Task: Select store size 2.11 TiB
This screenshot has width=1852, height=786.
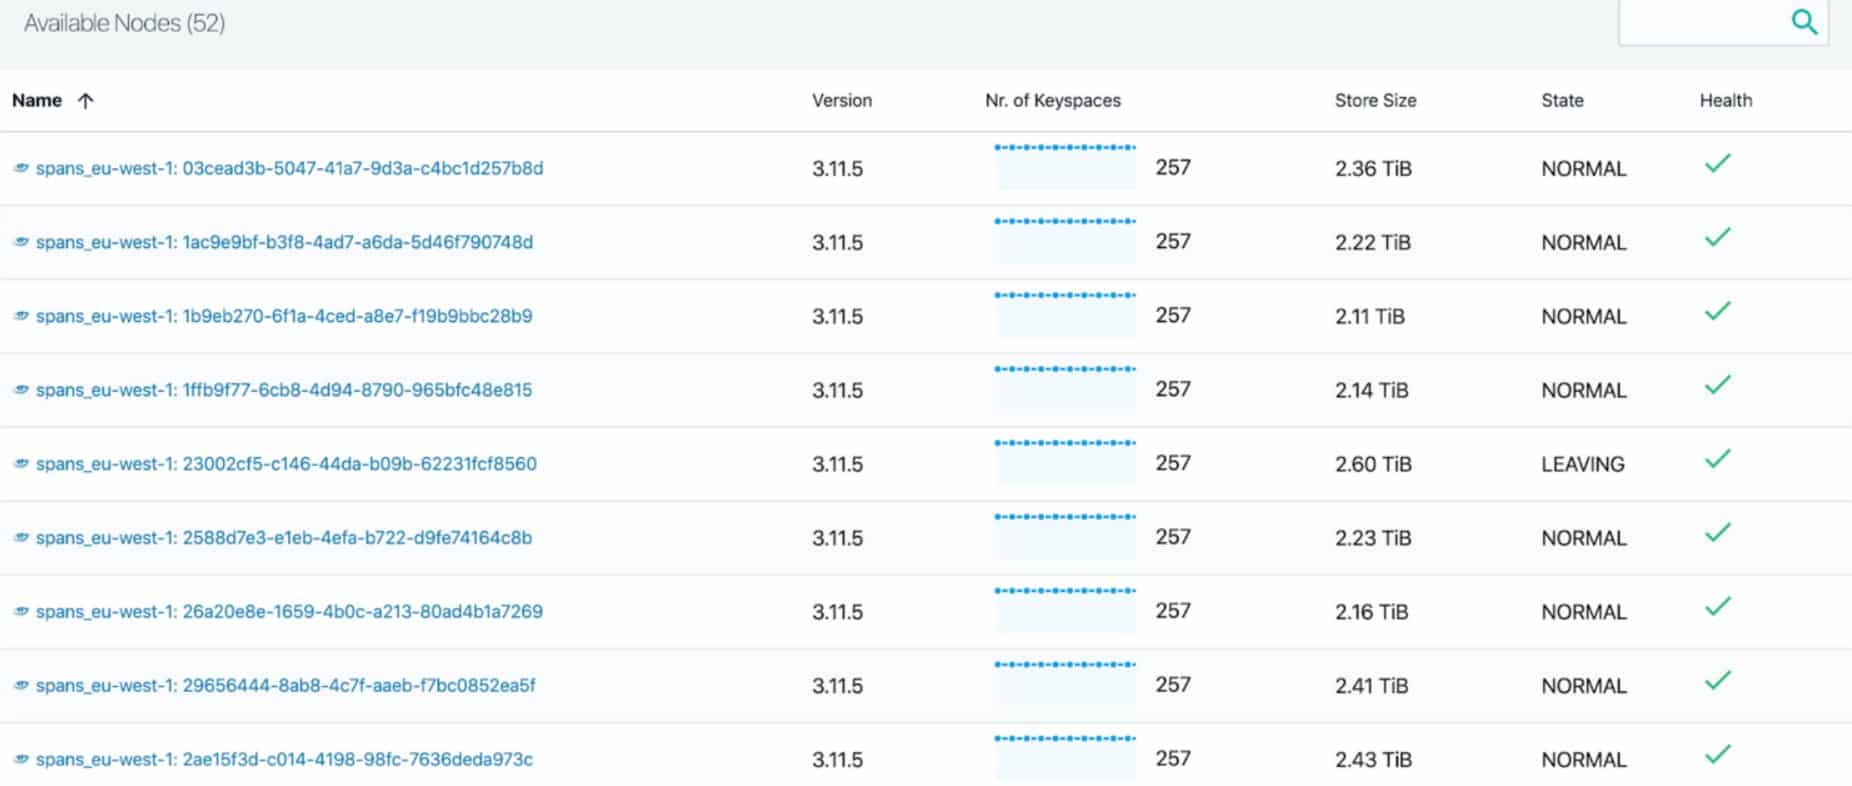Action: [x=1370, y=316]
